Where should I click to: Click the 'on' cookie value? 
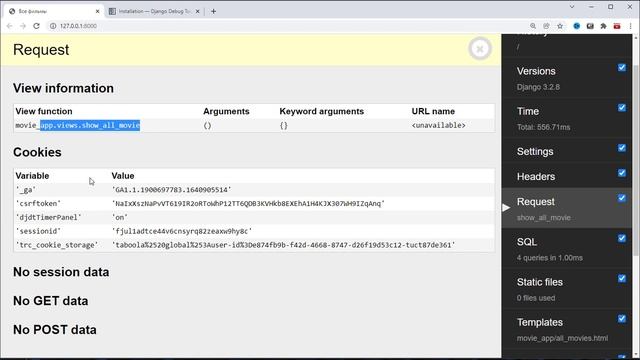click(120, 218)
